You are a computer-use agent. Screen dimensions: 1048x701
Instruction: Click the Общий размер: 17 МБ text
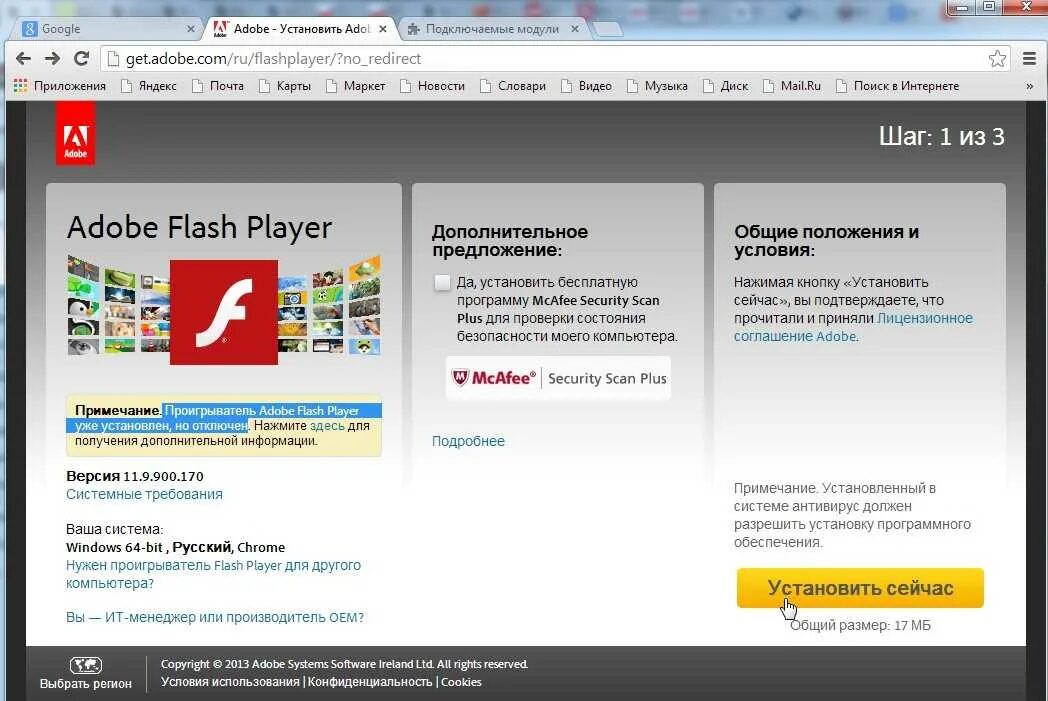coord(860,625)
